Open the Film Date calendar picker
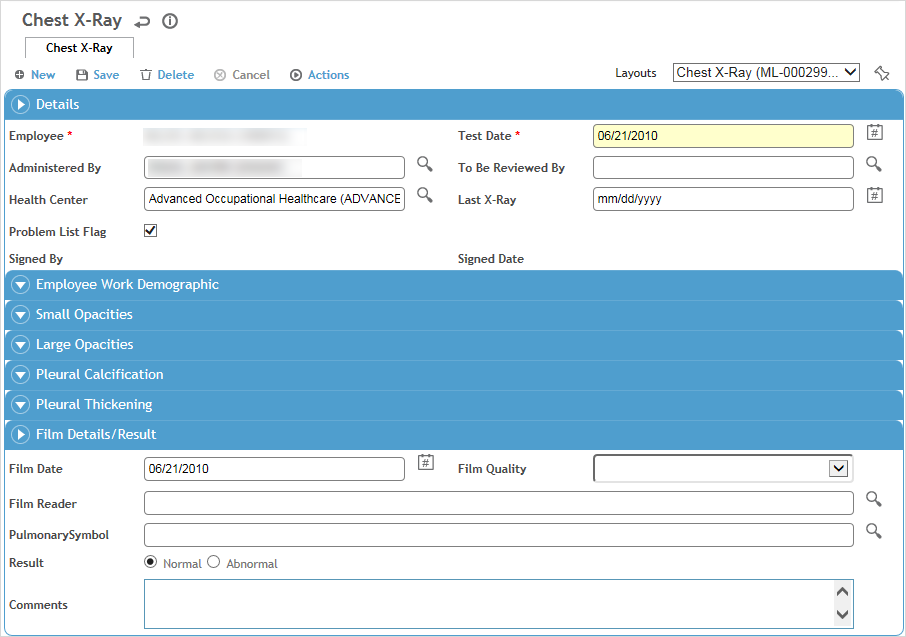906x637 pixels. 426,462
